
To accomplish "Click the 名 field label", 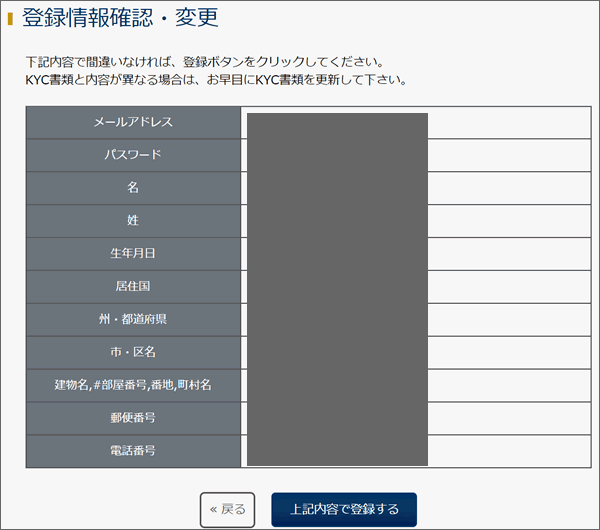I will click(133, 188).
